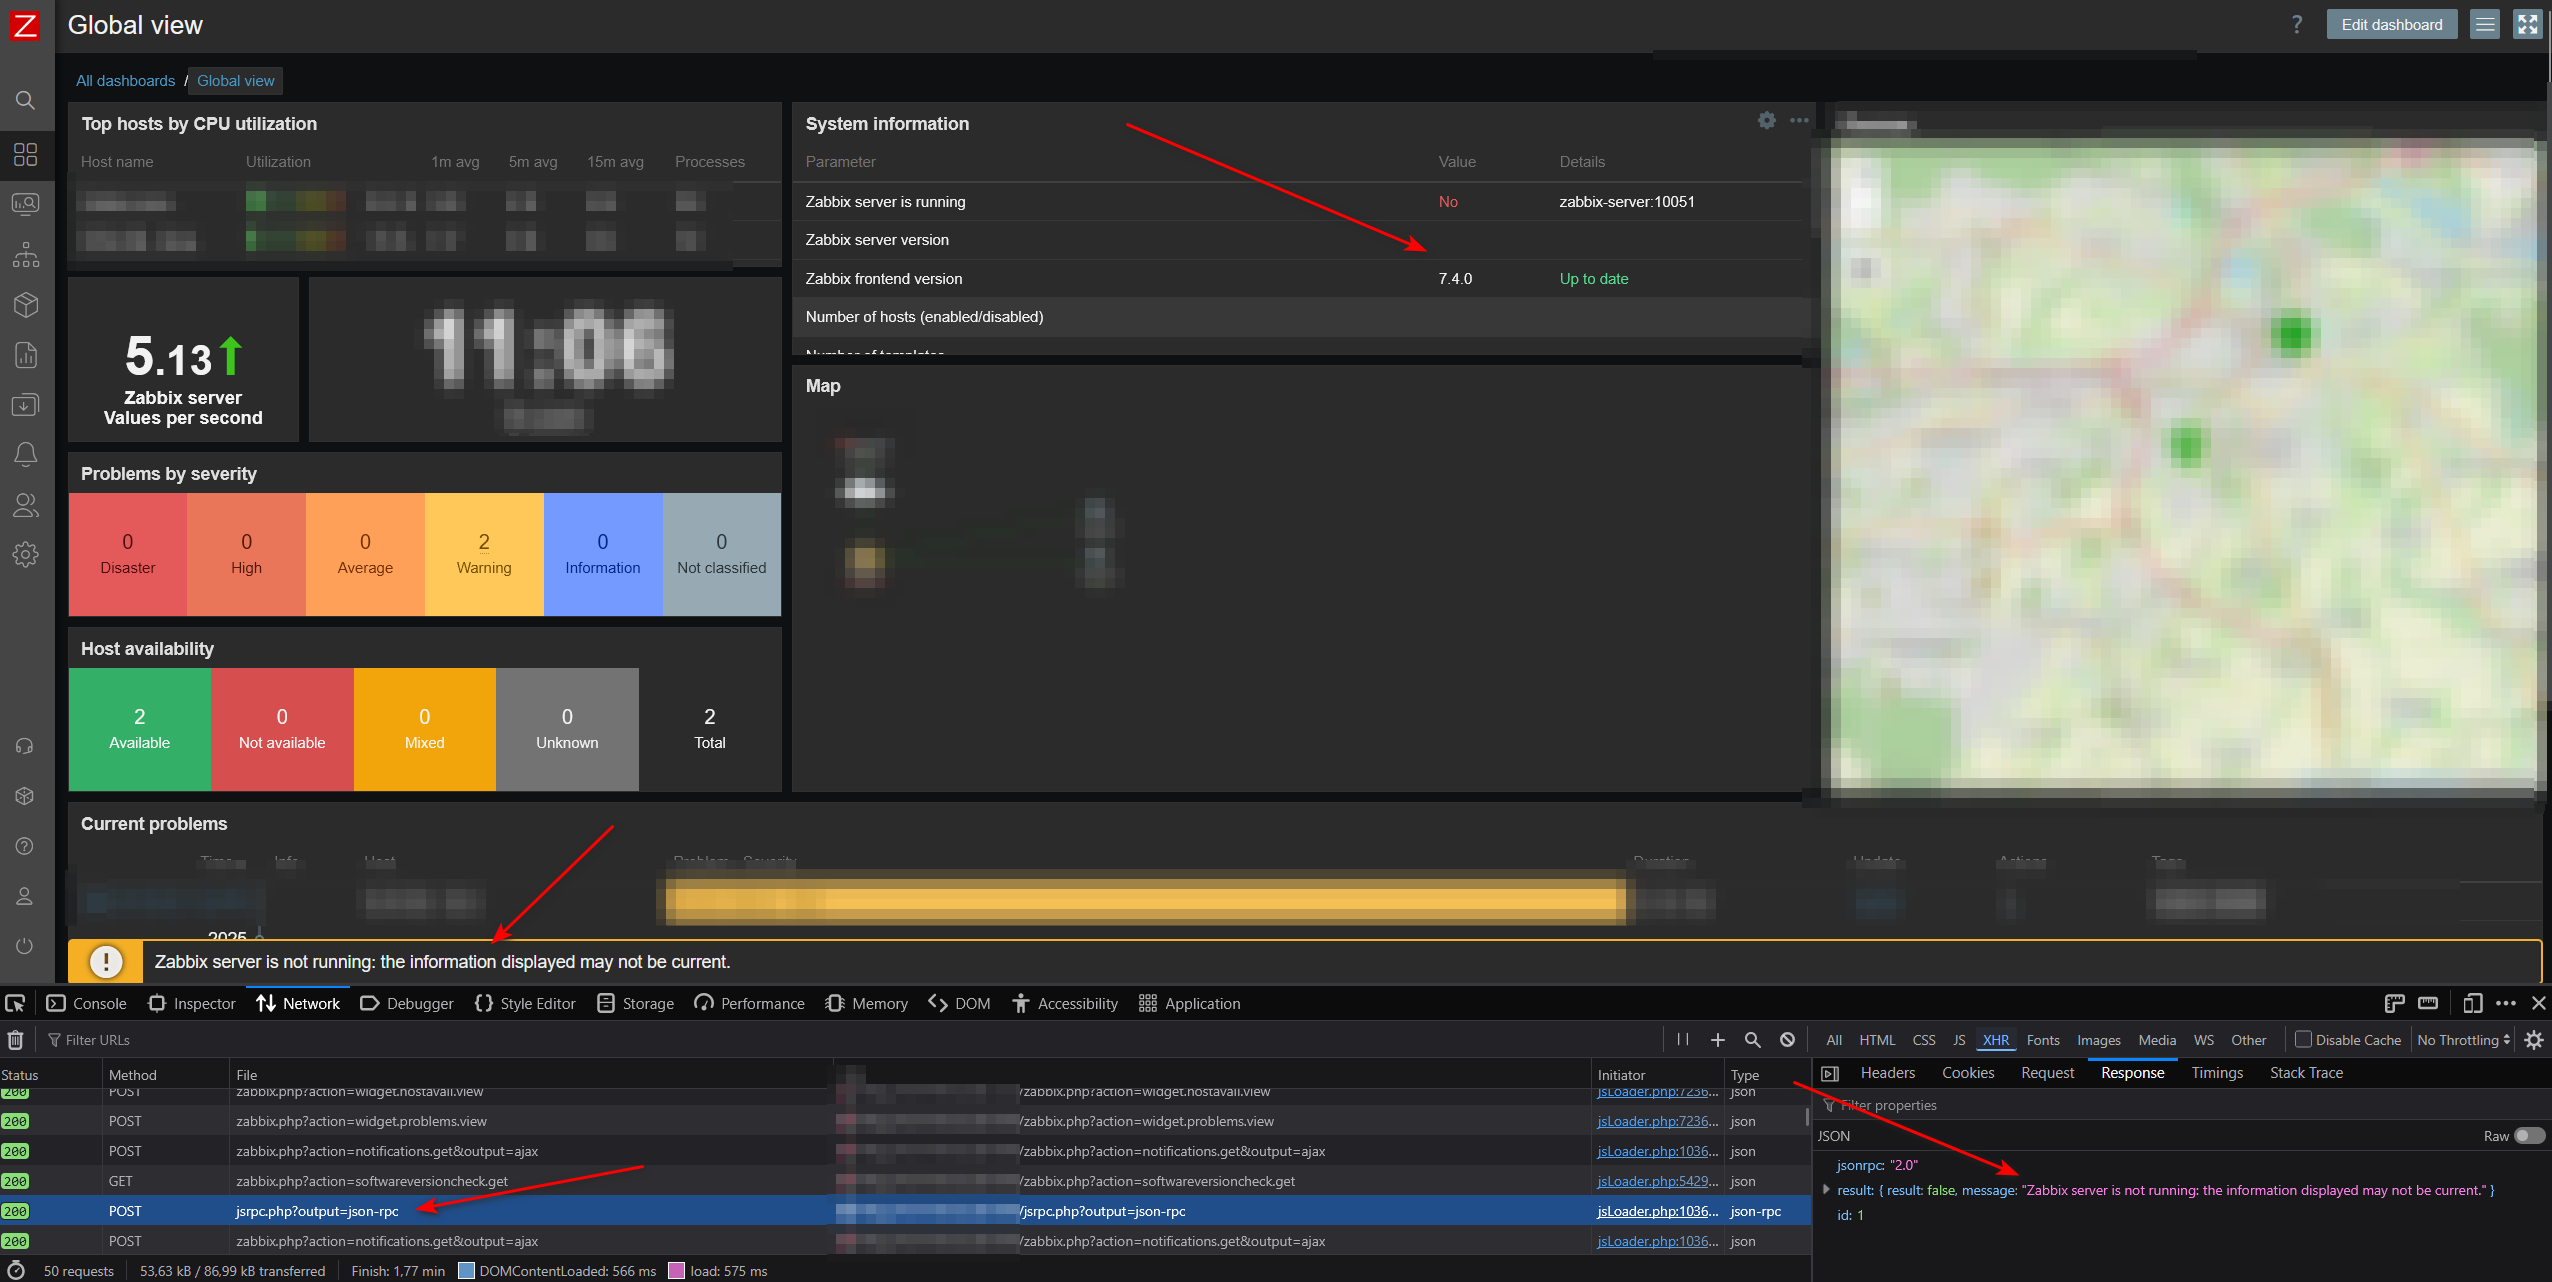This screenshot has width=2552, height=1282.
Task: Pause network recording
Action: coord(1683,1040)
